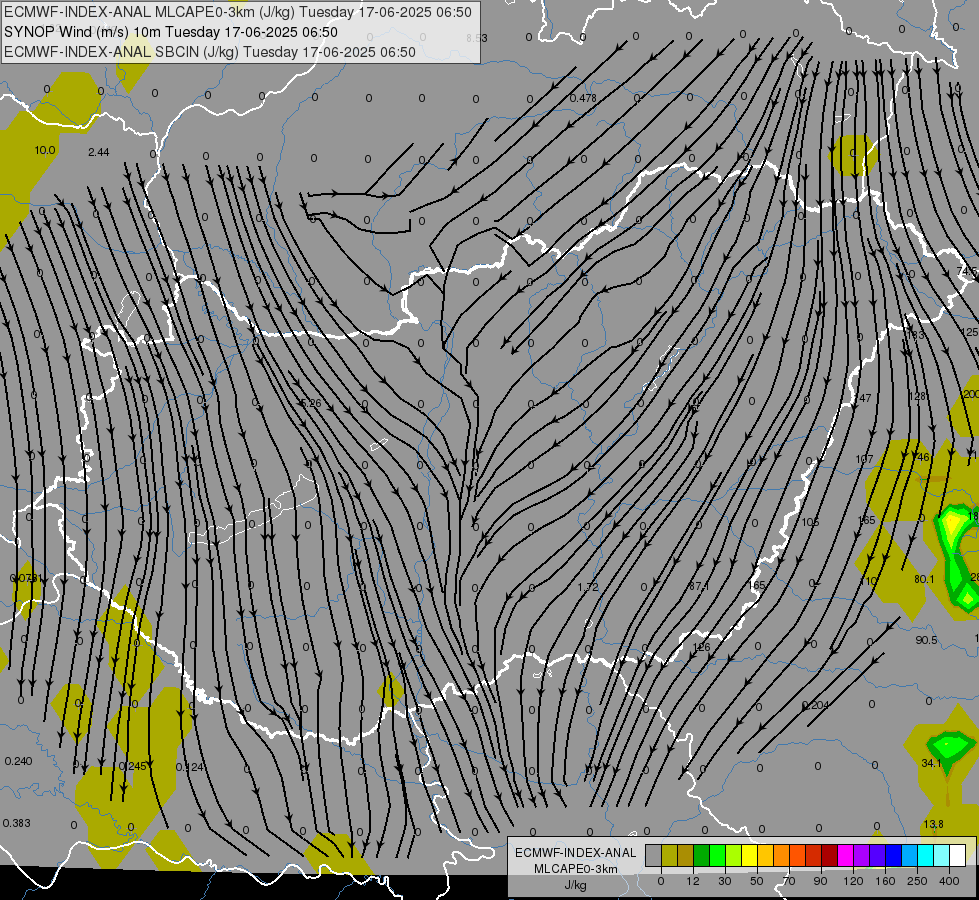Click the map value 74.5
Viewport: 979px width, 900px height.
pos(967,272)
